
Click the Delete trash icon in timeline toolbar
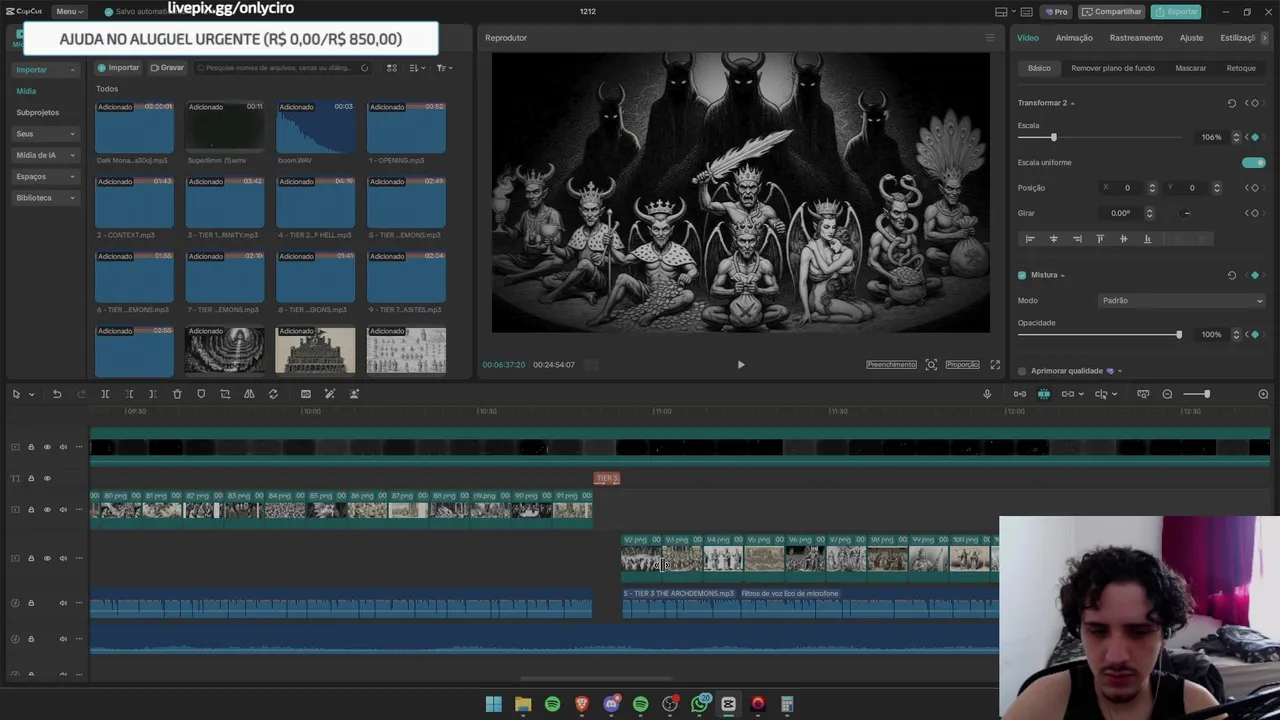point(177,394)
